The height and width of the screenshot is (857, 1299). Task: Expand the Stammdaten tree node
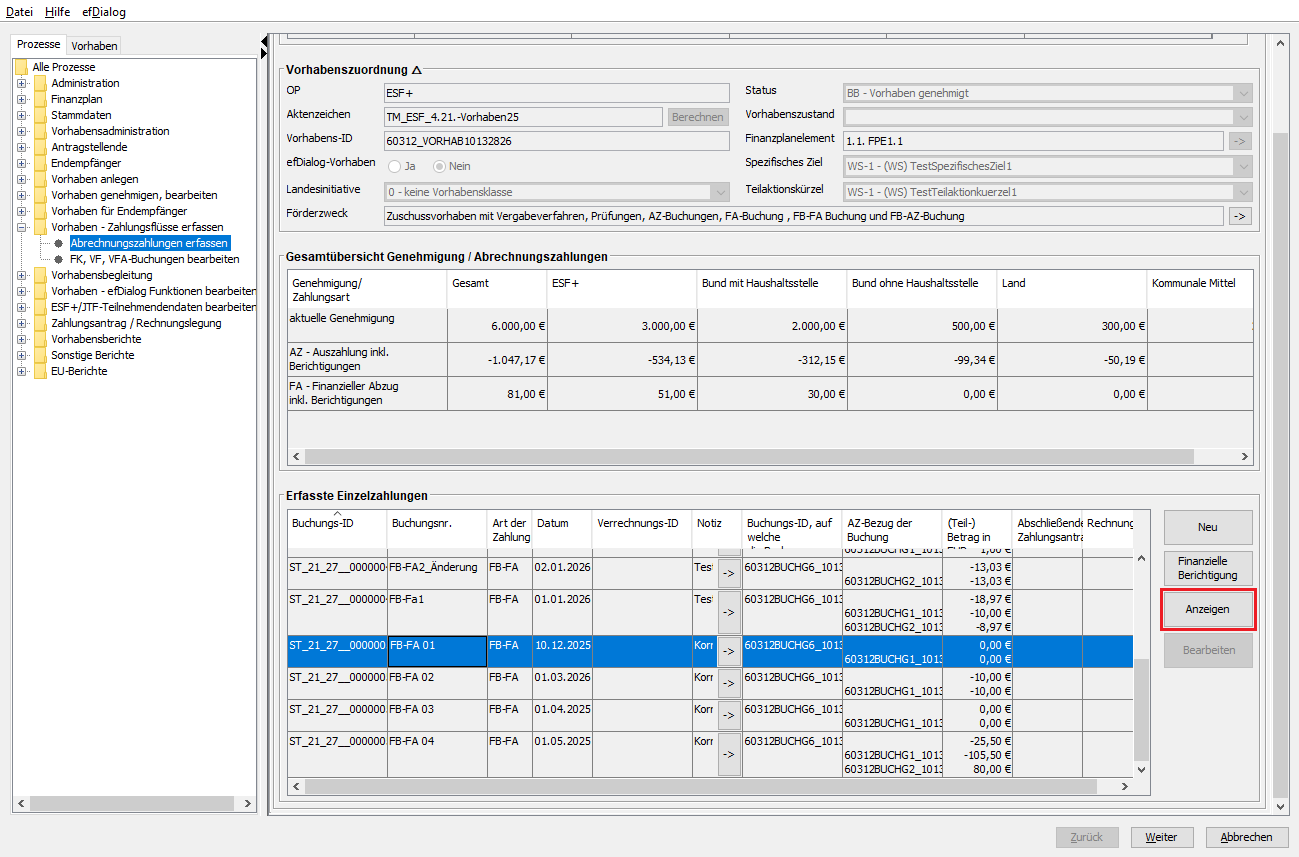[21, 115]
